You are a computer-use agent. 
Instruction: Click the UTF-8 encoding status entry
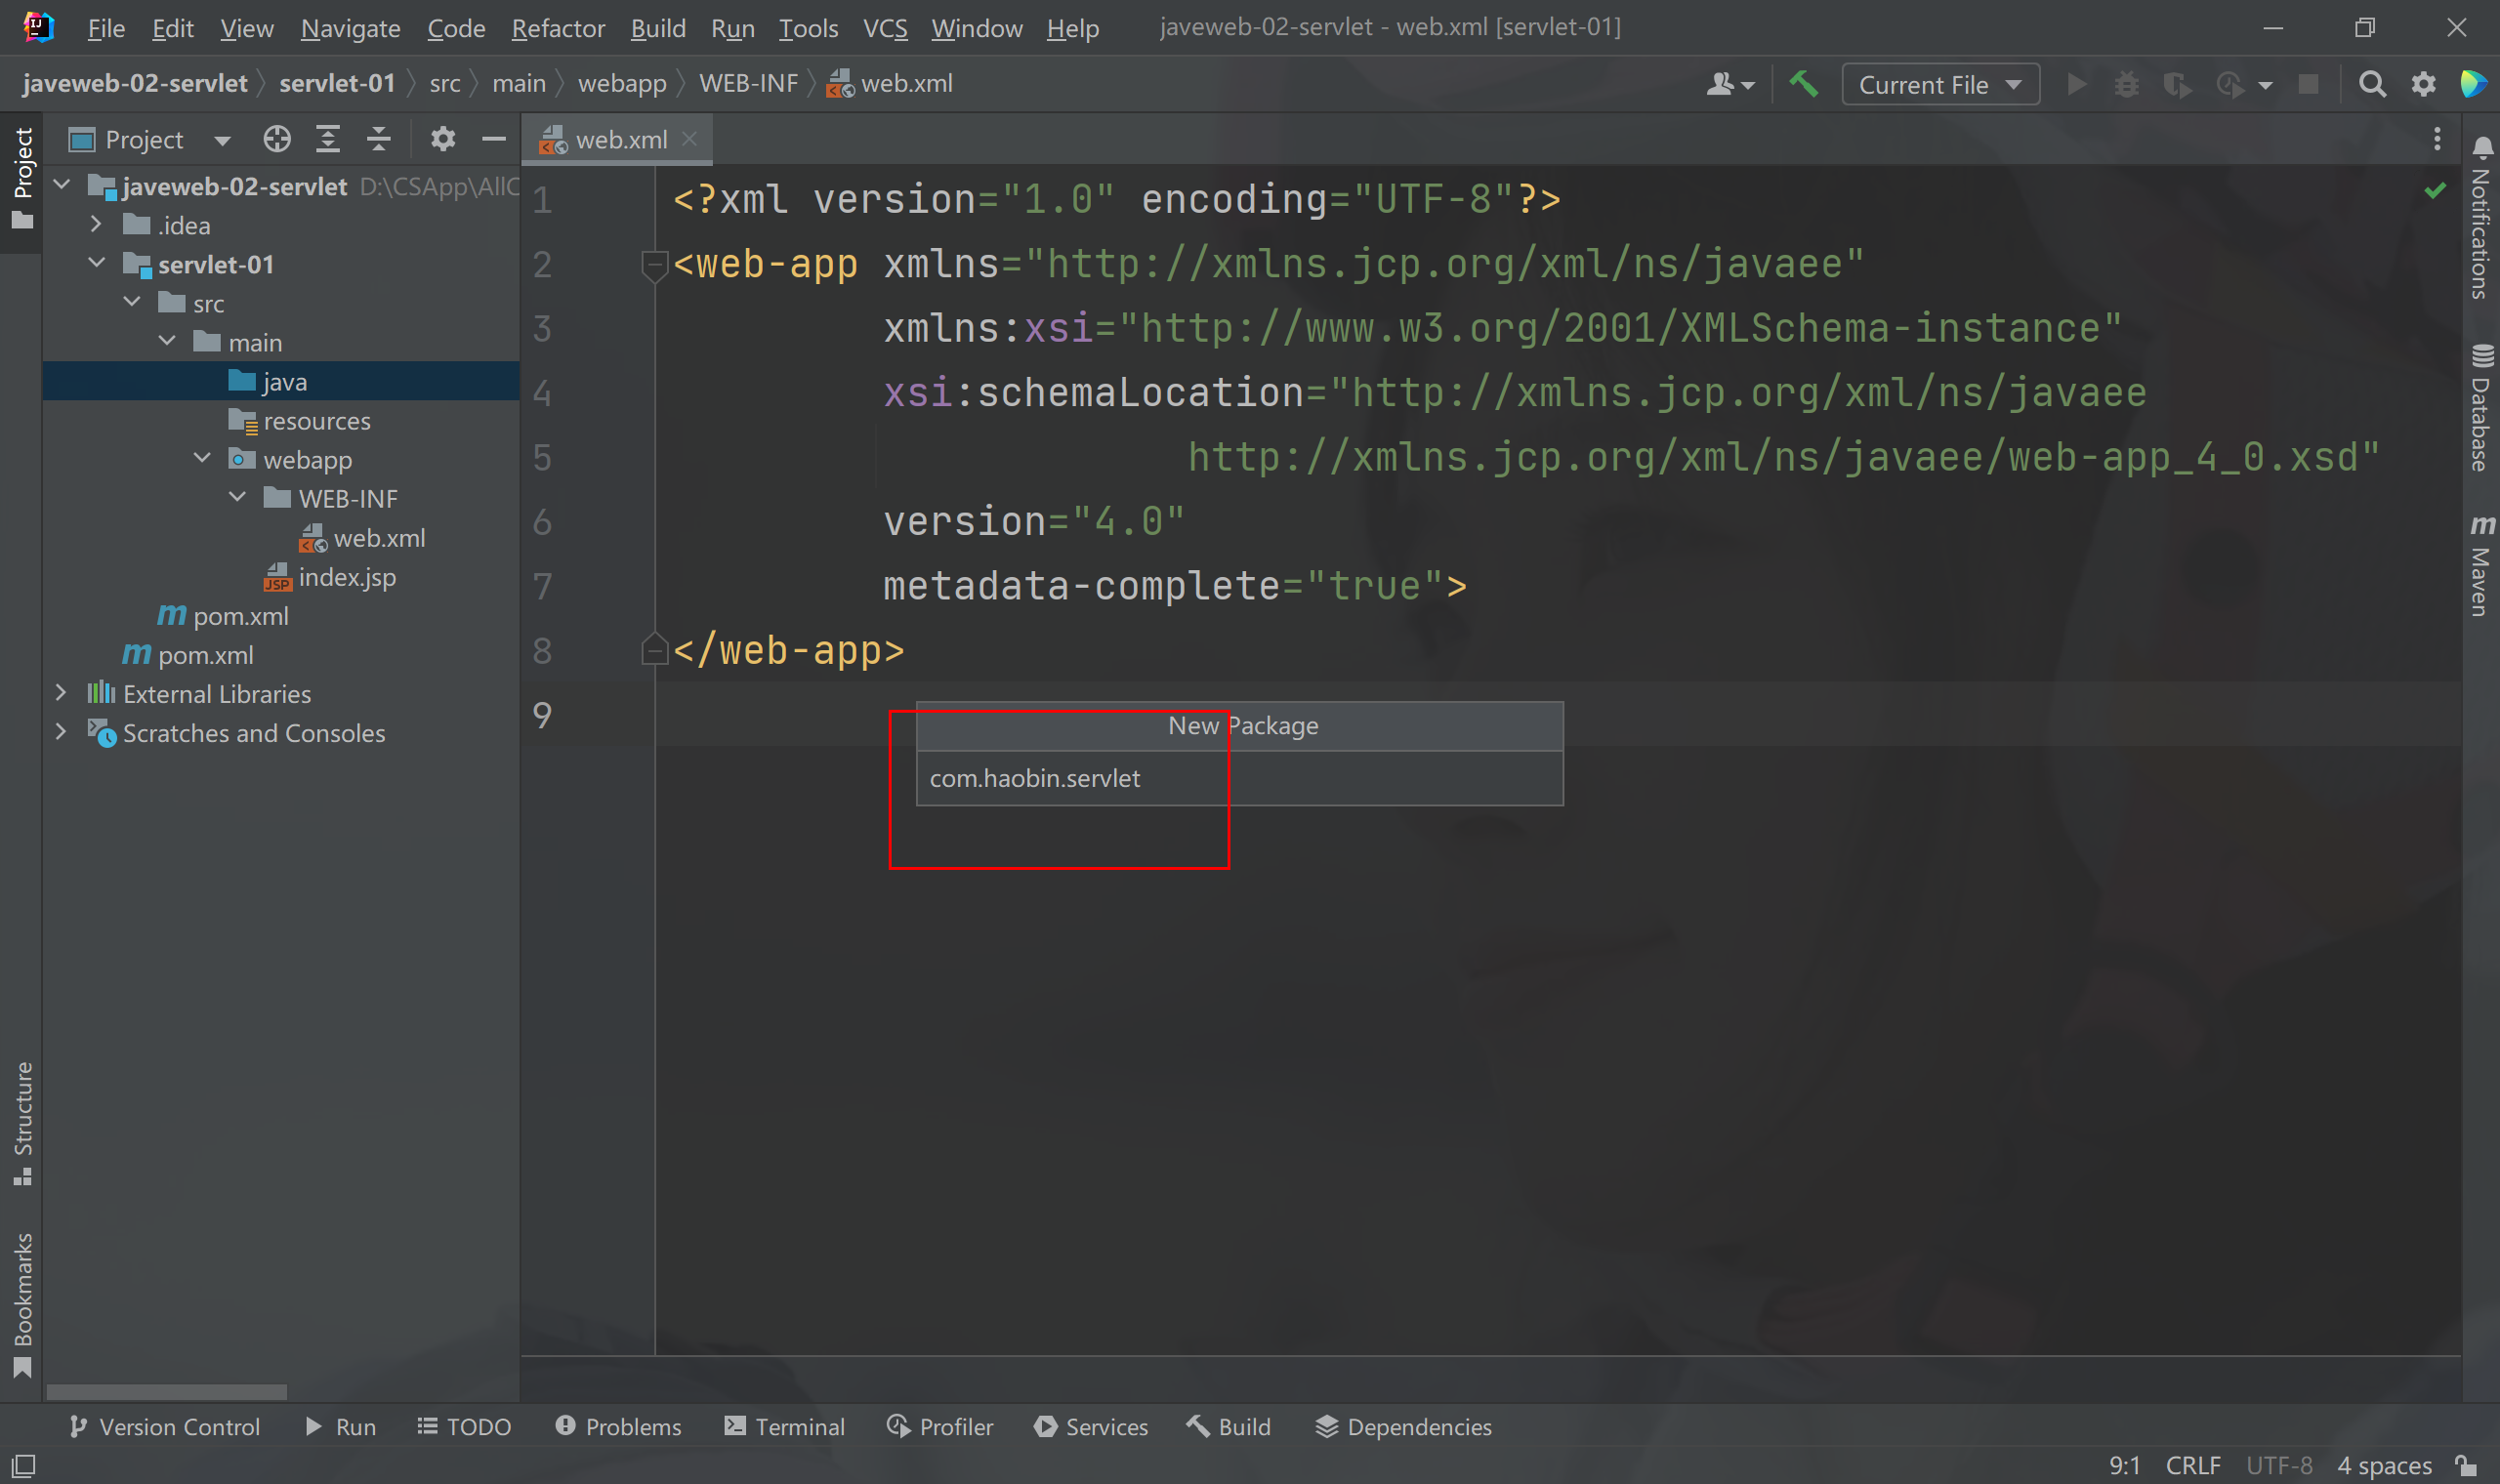coord(2279,1466)
